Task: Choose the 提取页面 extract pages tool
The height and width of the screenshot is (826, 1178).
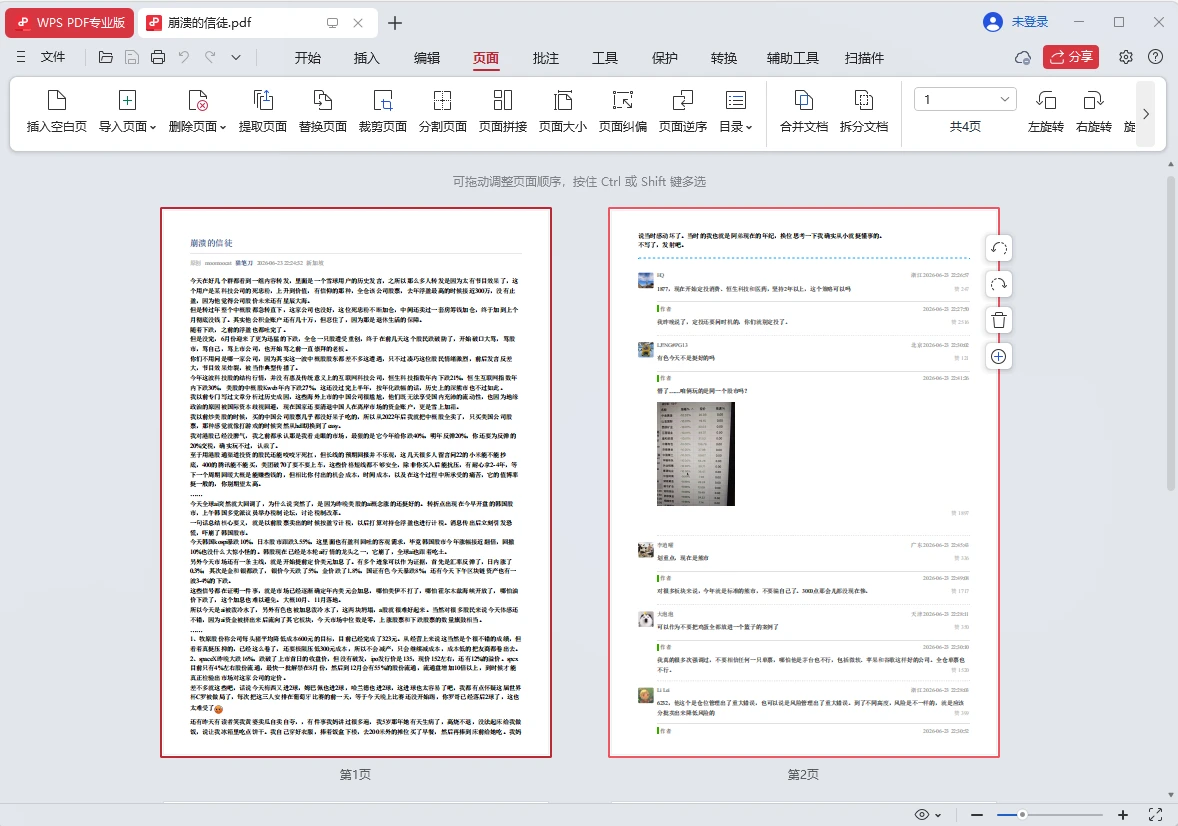Action: tap(262, 111)
